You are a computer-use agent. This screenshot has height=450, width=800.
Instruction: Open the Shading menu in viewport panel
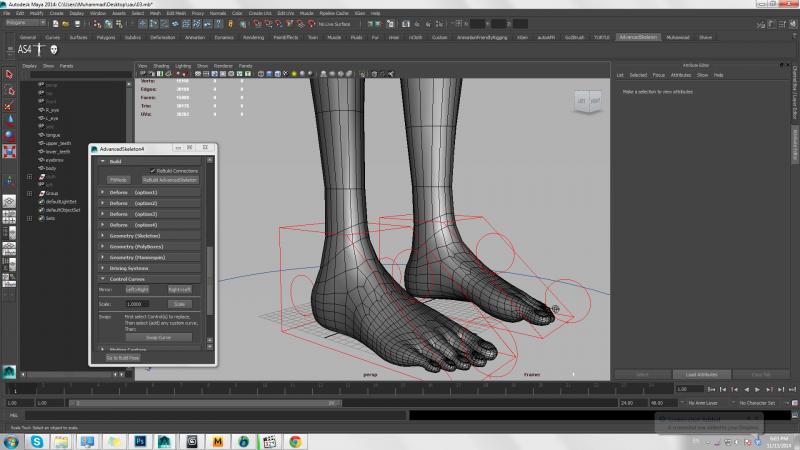pos(161,65)
